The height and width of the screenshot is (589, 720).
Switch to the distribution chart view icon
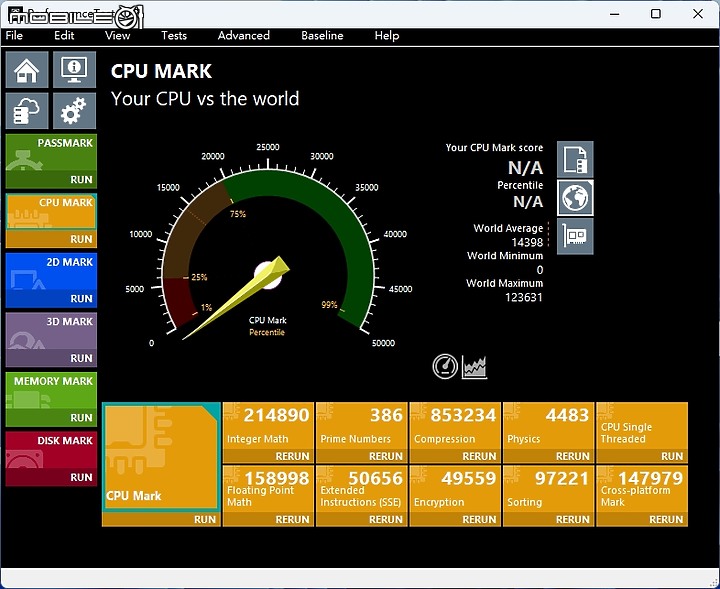click(474, 366)
